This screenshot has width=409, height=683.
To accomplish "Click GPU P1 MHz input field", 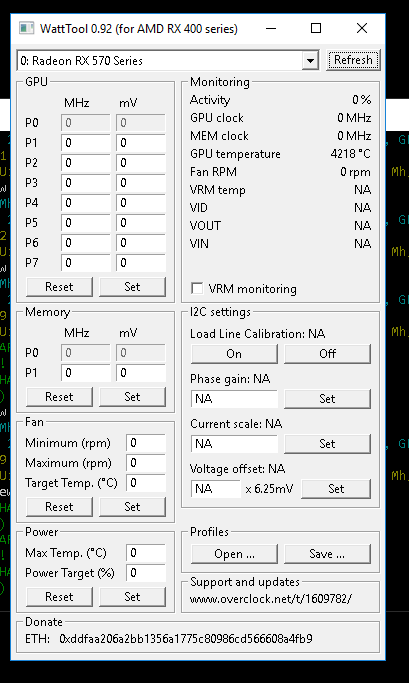I will 86,143.
